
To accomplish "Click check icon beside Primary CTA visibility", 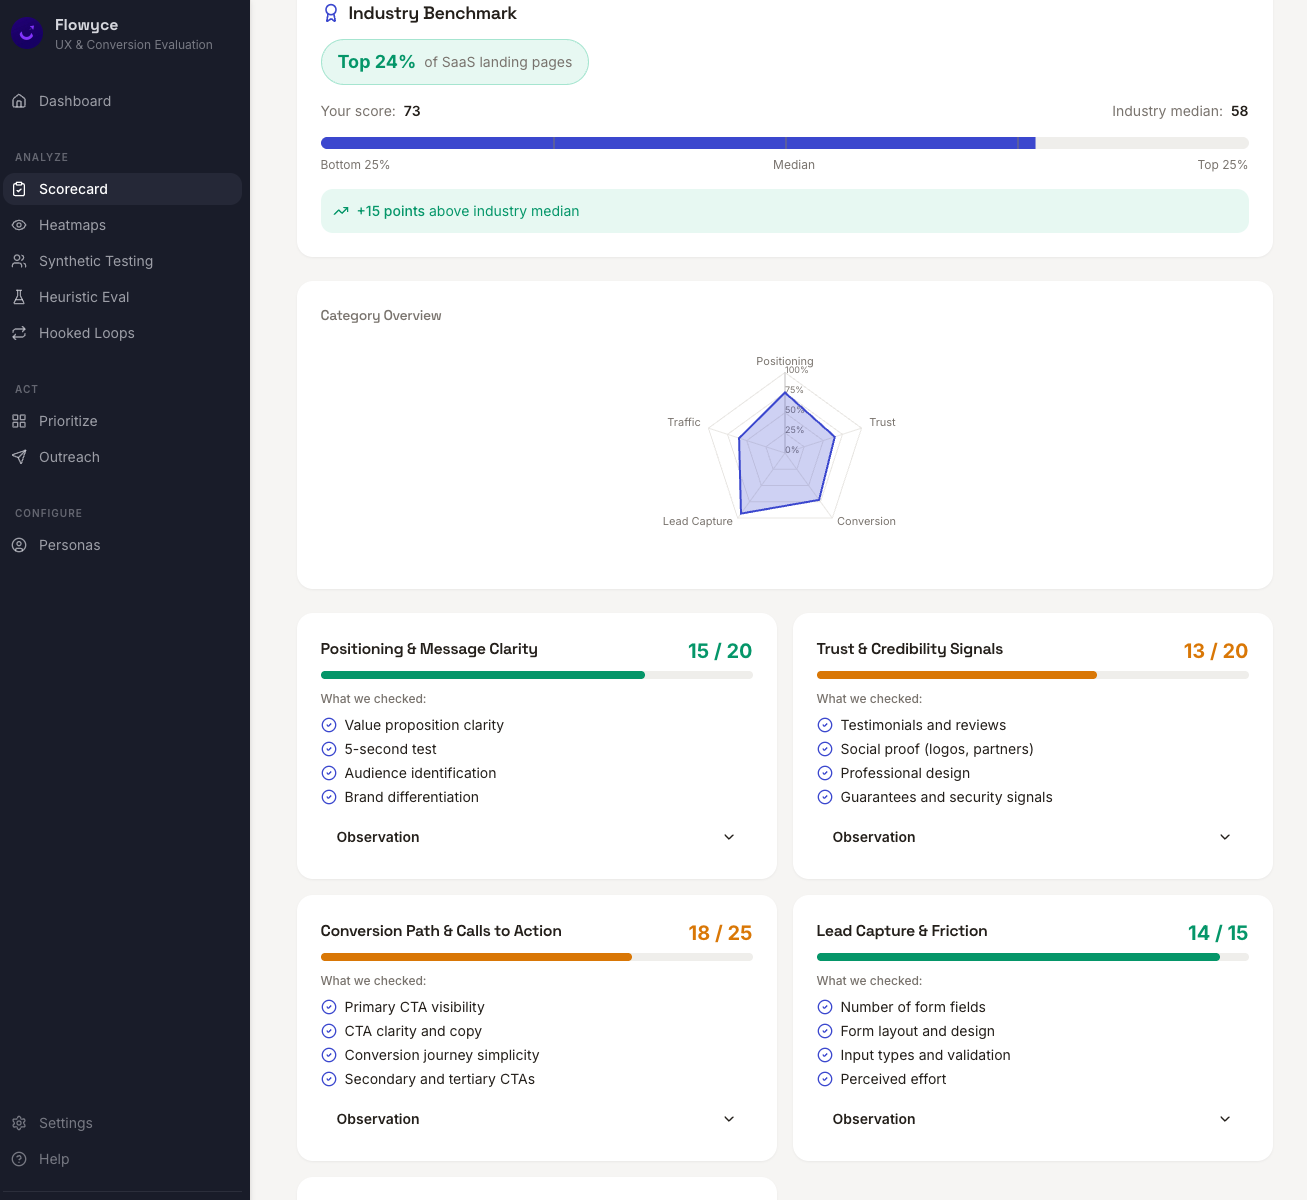I will [x=329, y=1007].
